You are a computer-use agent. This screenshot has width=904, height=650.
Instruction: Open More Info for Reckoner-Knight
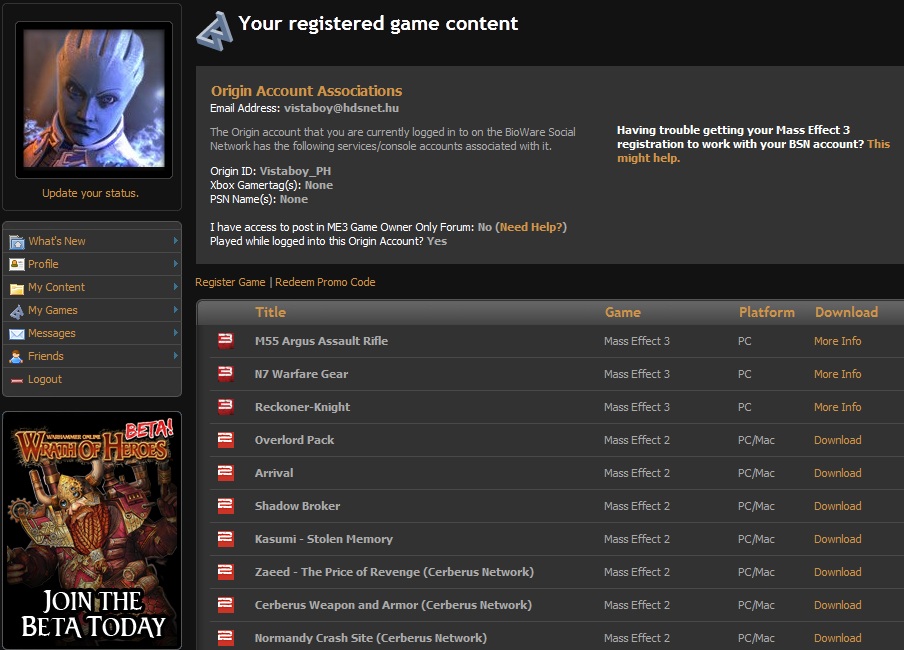pos(838,407)
